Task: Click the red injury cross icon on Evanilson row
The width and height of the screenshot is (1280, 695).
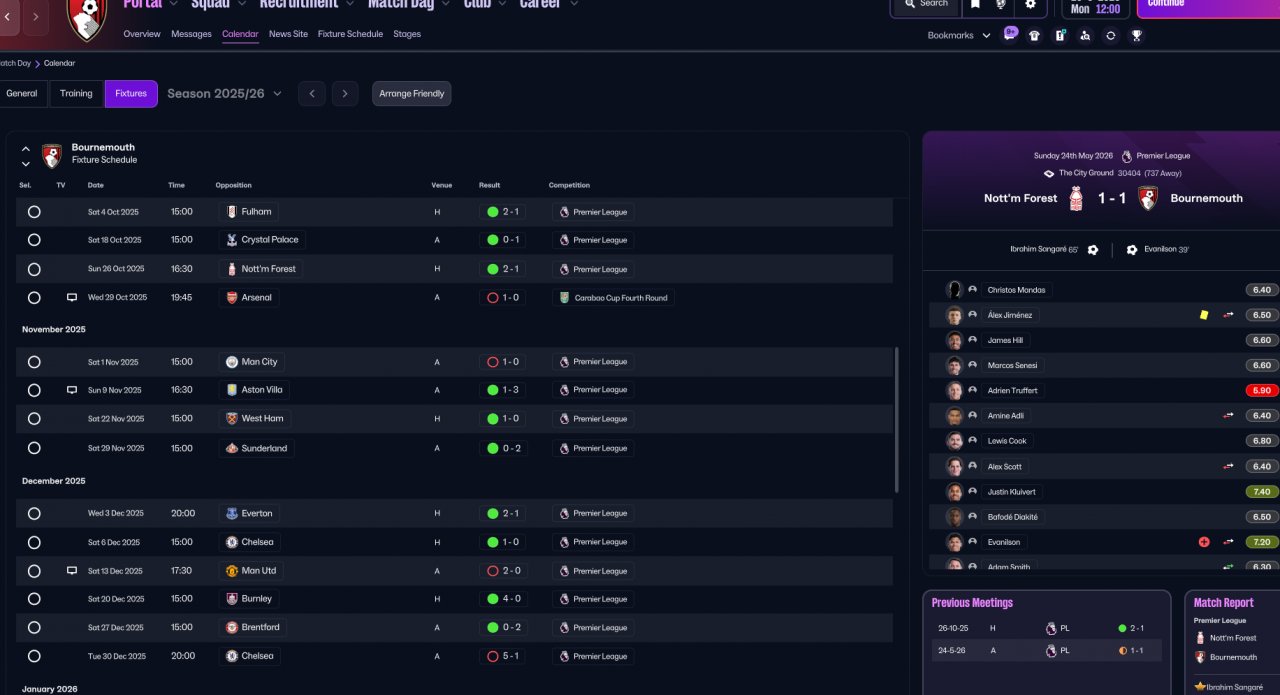Action: [1204, 542]
